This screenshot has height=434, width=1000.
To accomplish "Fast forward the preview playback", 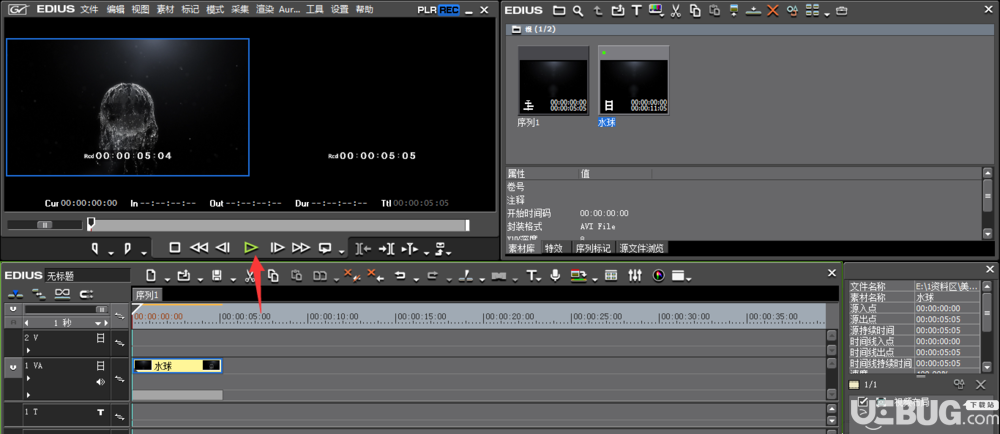I will [x=300, y=248].
